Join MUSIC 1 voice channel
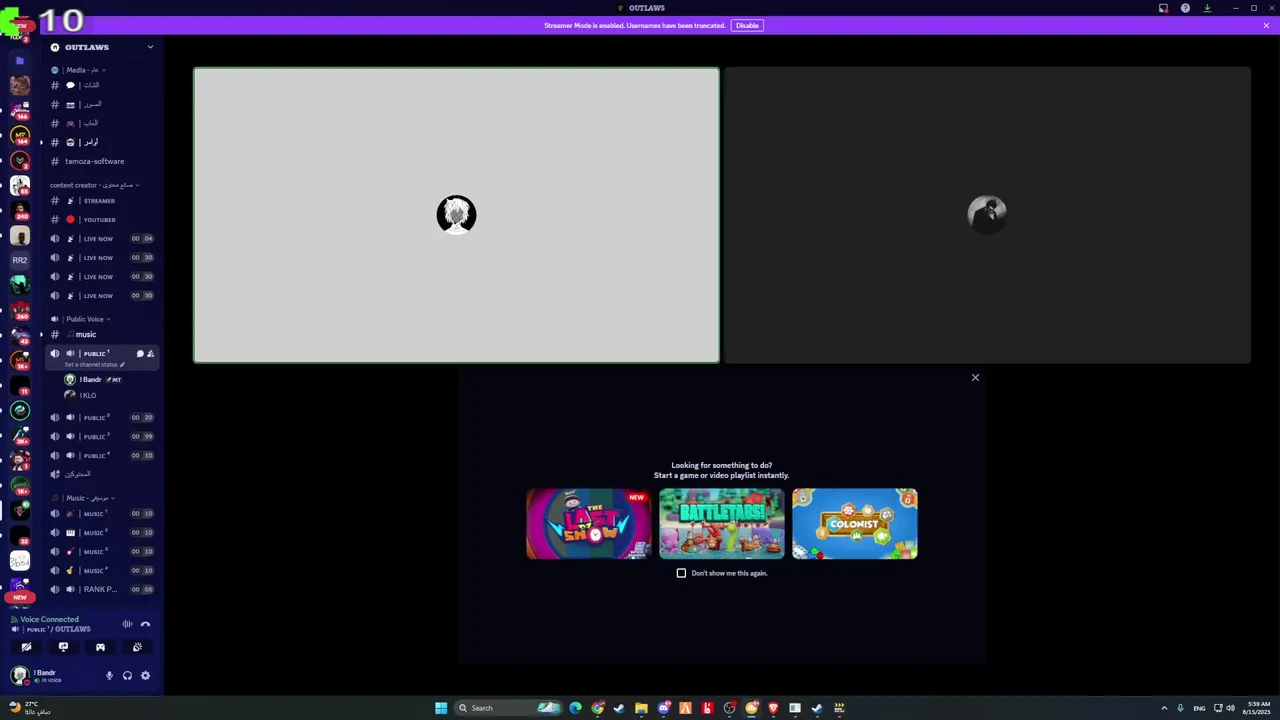The width and height of the screenshot is (1280, 720). tap(102, 513)
